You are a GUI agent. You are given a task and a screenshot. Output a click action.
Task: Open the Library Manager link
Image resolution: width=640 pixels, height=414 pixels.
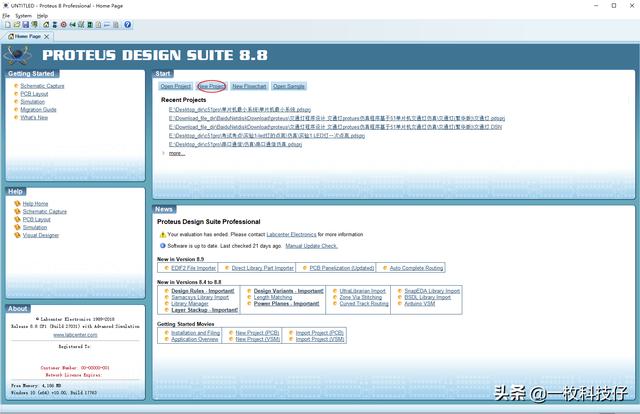pyautogui.click(x=190, y=304)
